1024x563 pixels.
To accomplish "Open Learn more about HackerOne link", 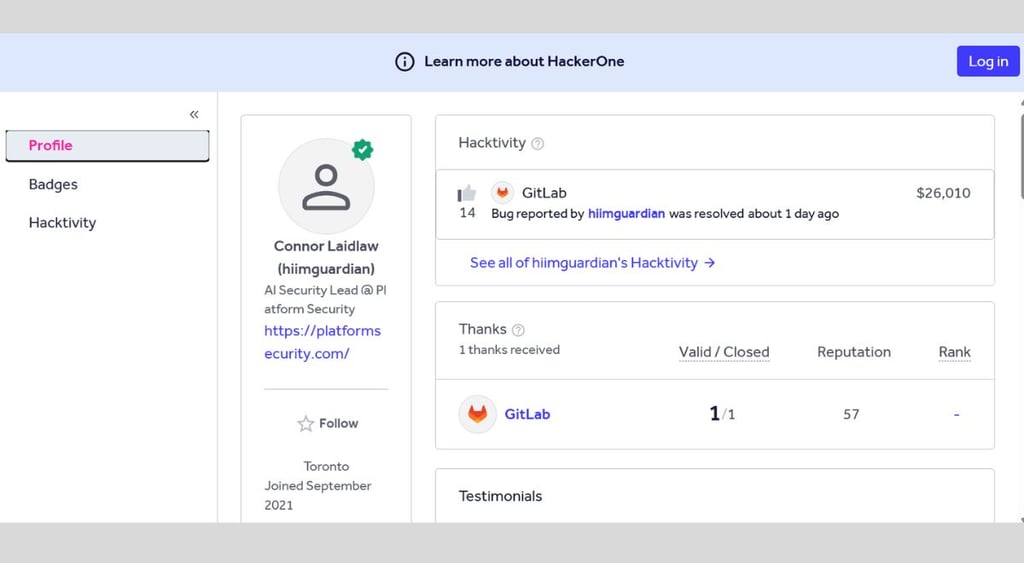I will click(x=524, y=61).
